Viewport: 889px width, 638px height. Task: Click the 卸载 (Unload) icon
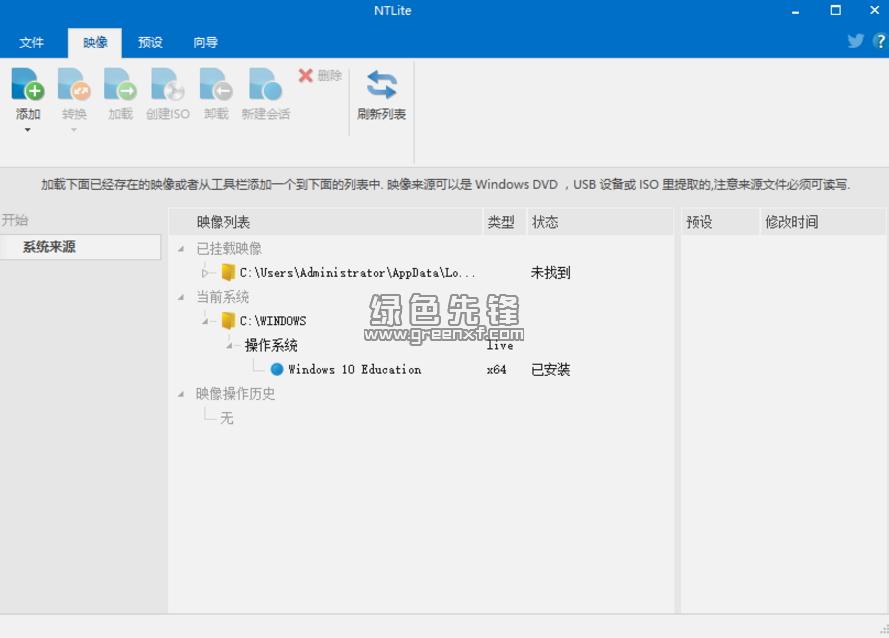[x=216, y=84]
